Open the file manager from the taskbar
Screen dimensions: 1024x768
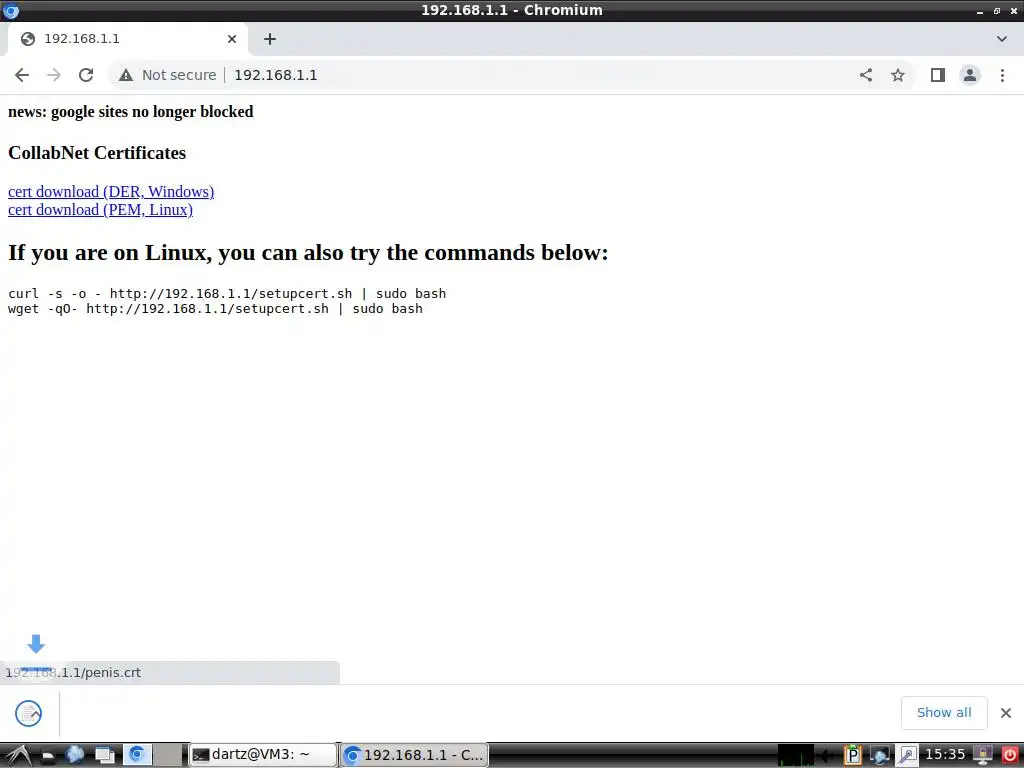pos(48,756)
